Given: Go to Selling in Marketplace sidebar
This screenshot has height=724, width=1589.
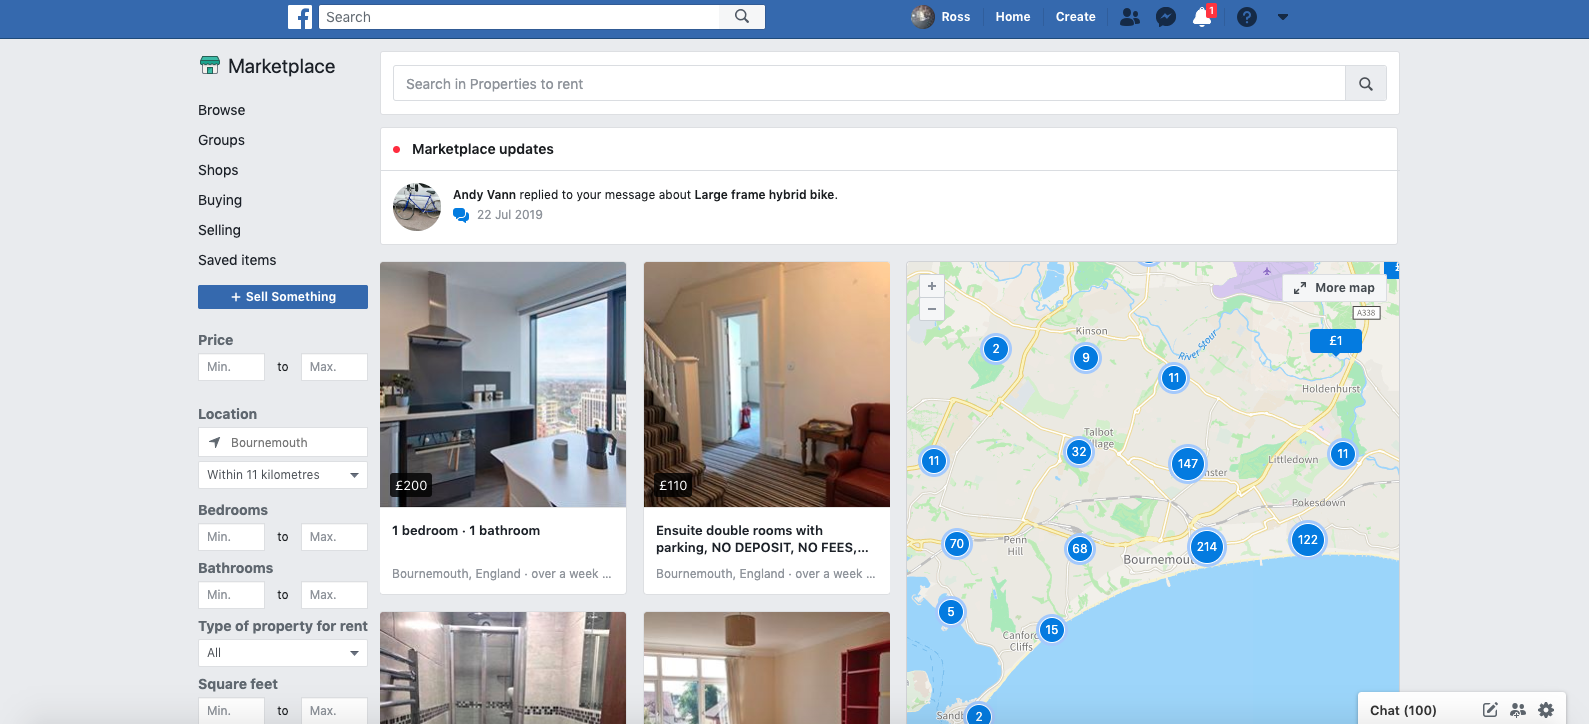Looking at the screenshot, I should (x=219, y=230).
